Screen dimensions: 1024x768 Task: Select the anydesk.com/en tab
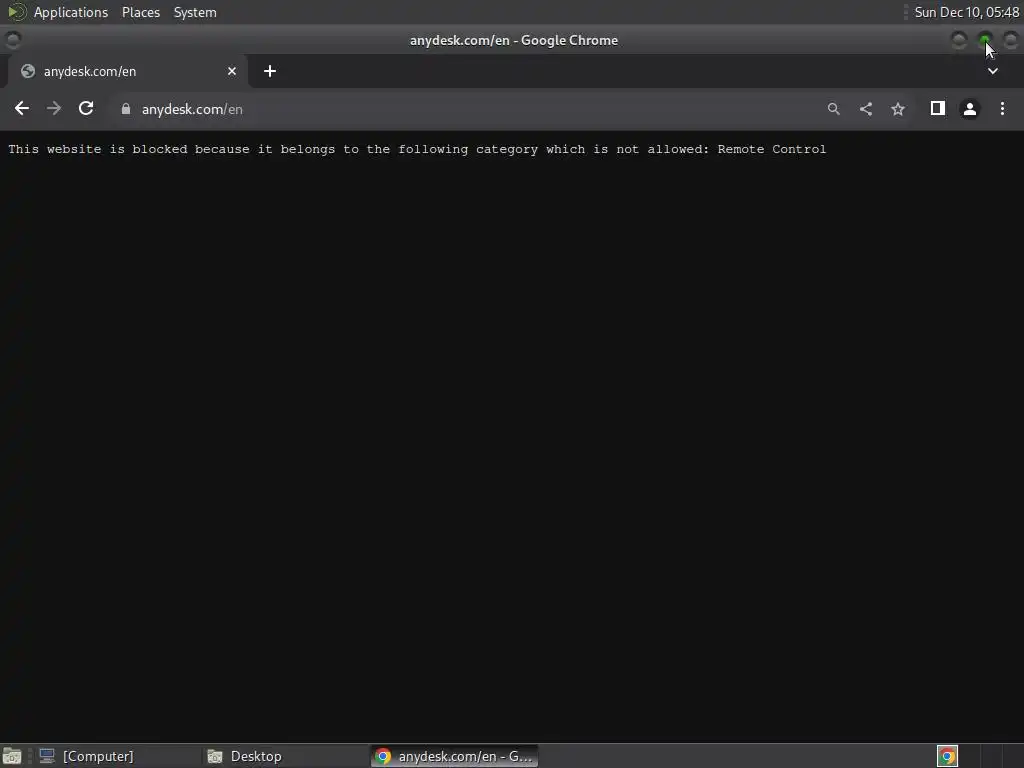(127, 71)
